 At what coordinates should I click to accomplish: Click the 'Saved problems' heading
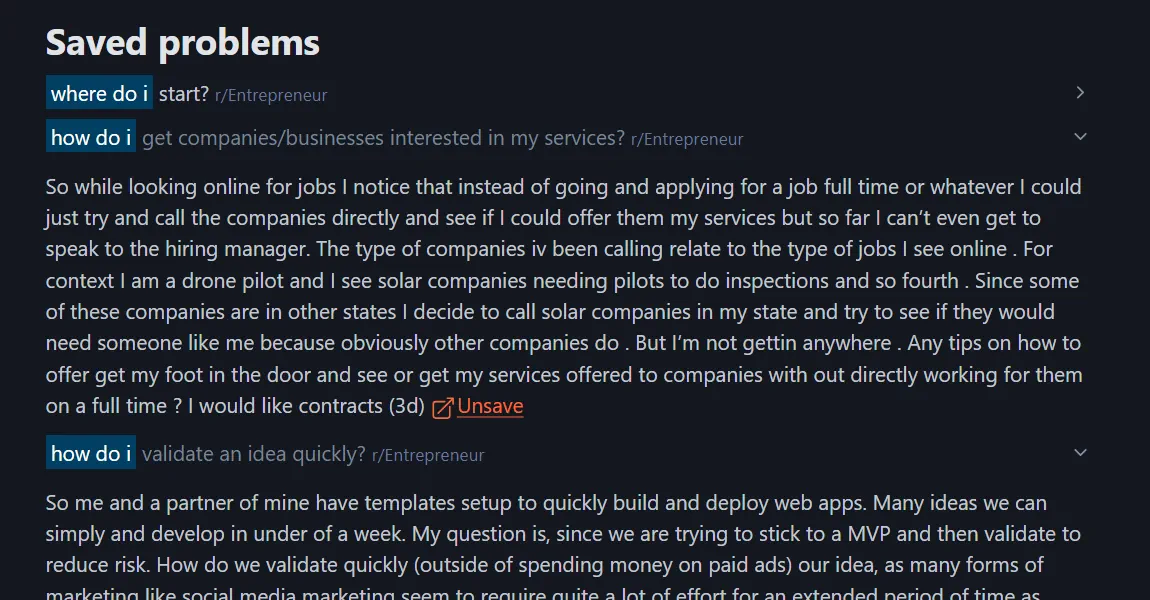coord(183,43)
